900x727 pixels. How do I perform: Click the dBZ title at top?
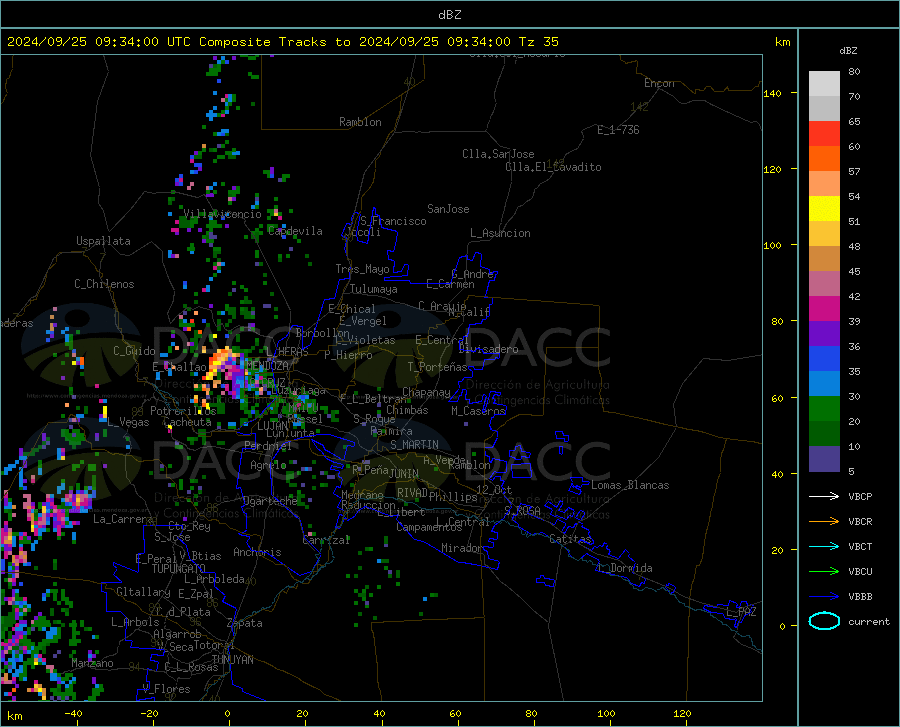[x=449, y=15]
